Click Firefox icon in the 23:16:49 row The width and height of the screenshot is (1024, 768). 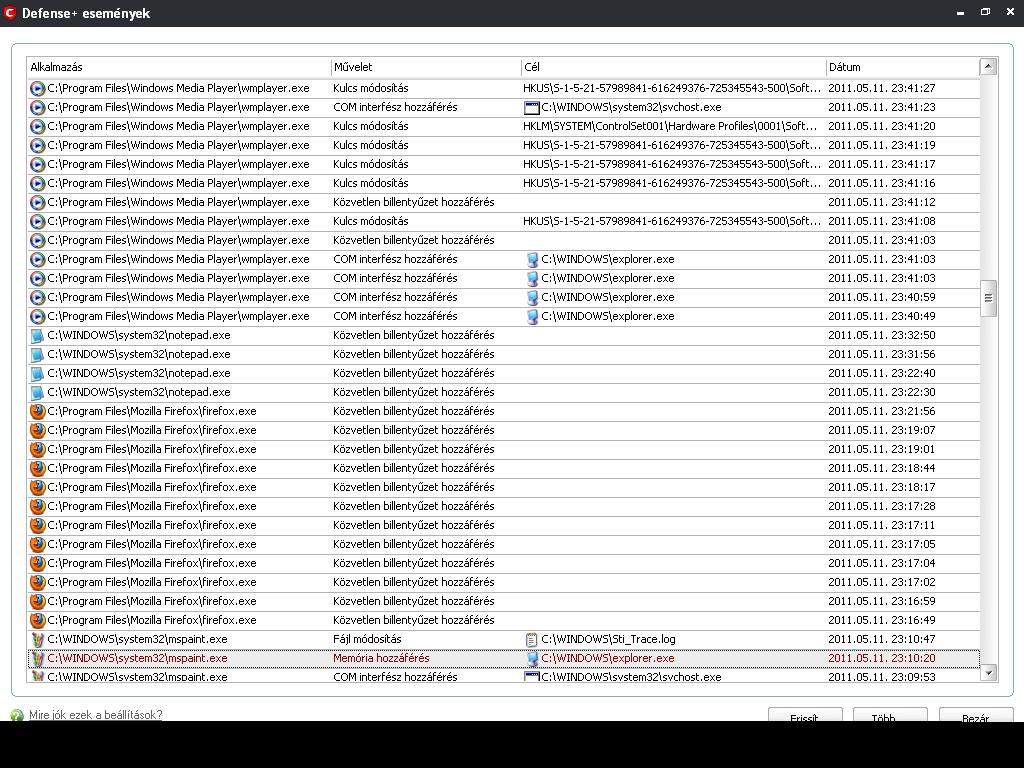[x=38, y=620]
